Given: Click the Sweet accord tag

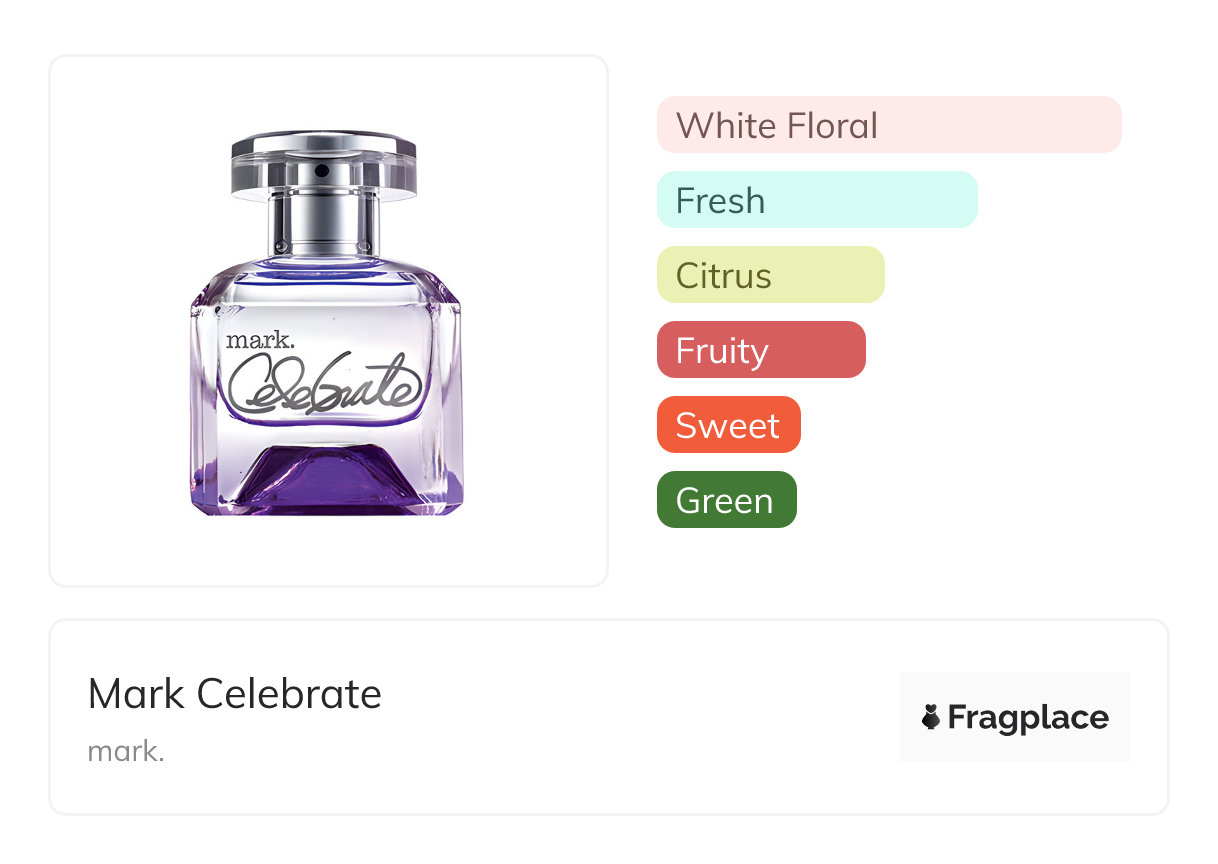Looking at the screenshot, I should pyautogui.click(x=728, y=425).
